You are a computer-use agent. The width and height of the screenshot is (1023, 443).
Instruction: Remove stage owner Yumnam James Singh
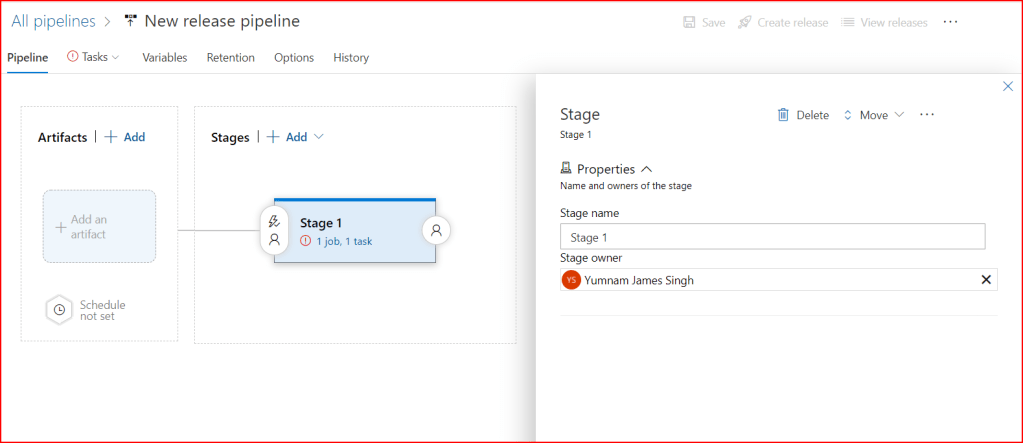985,280
